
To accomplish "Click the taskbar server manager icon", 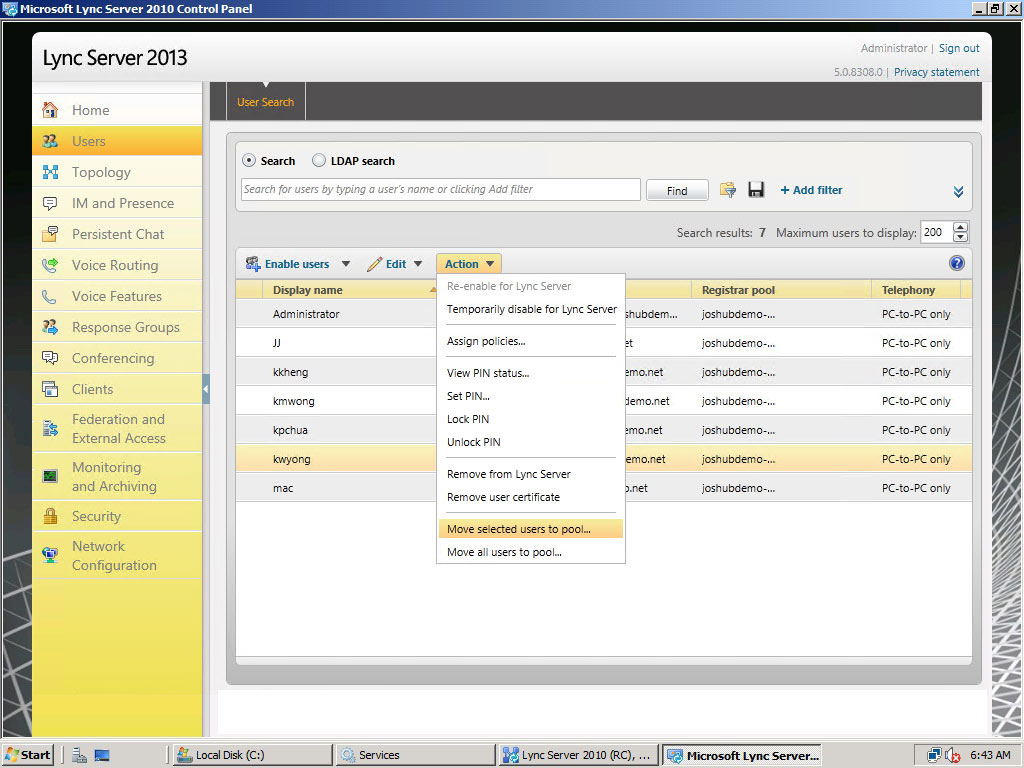I will pos(80,755).
